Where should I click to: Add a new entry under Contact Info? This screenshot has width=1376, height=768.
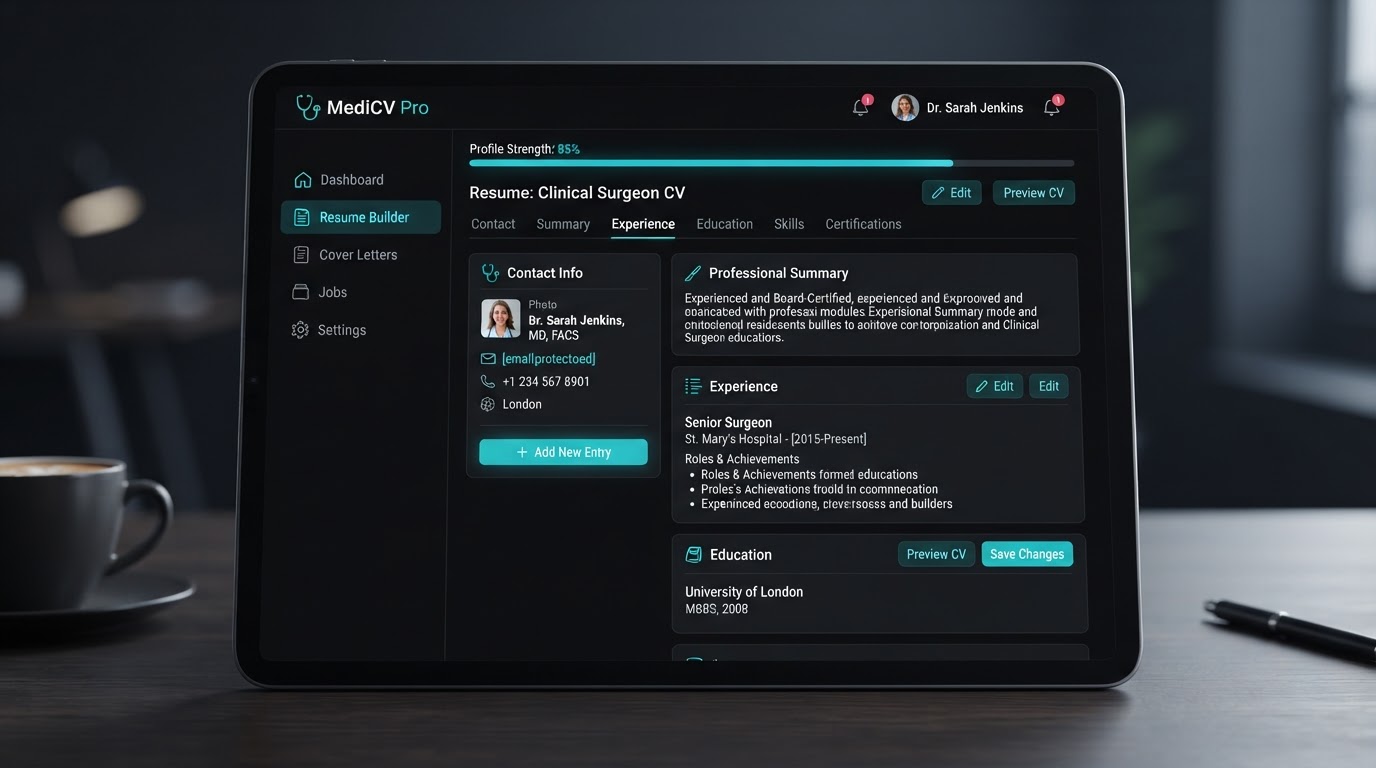coord(563,452)
